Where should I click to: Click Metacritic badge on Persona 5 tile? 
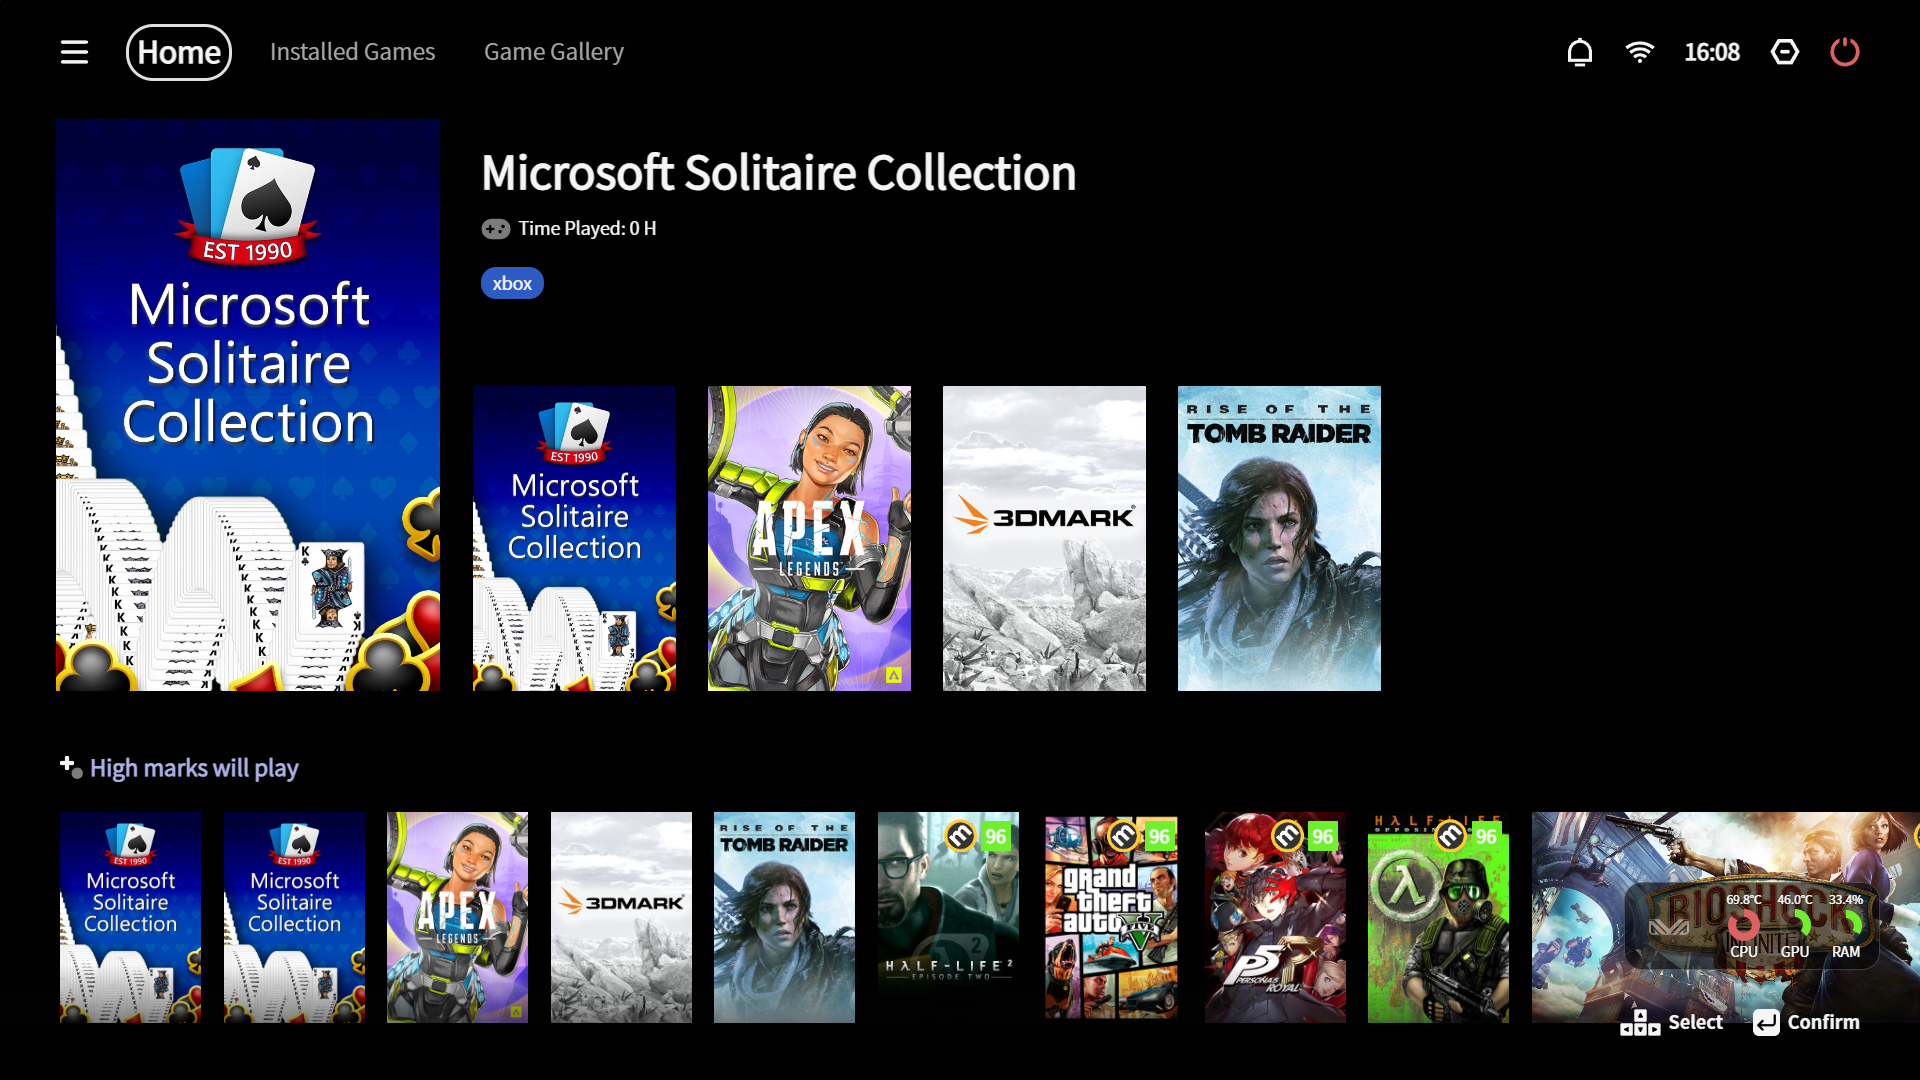click(1288, 835)
